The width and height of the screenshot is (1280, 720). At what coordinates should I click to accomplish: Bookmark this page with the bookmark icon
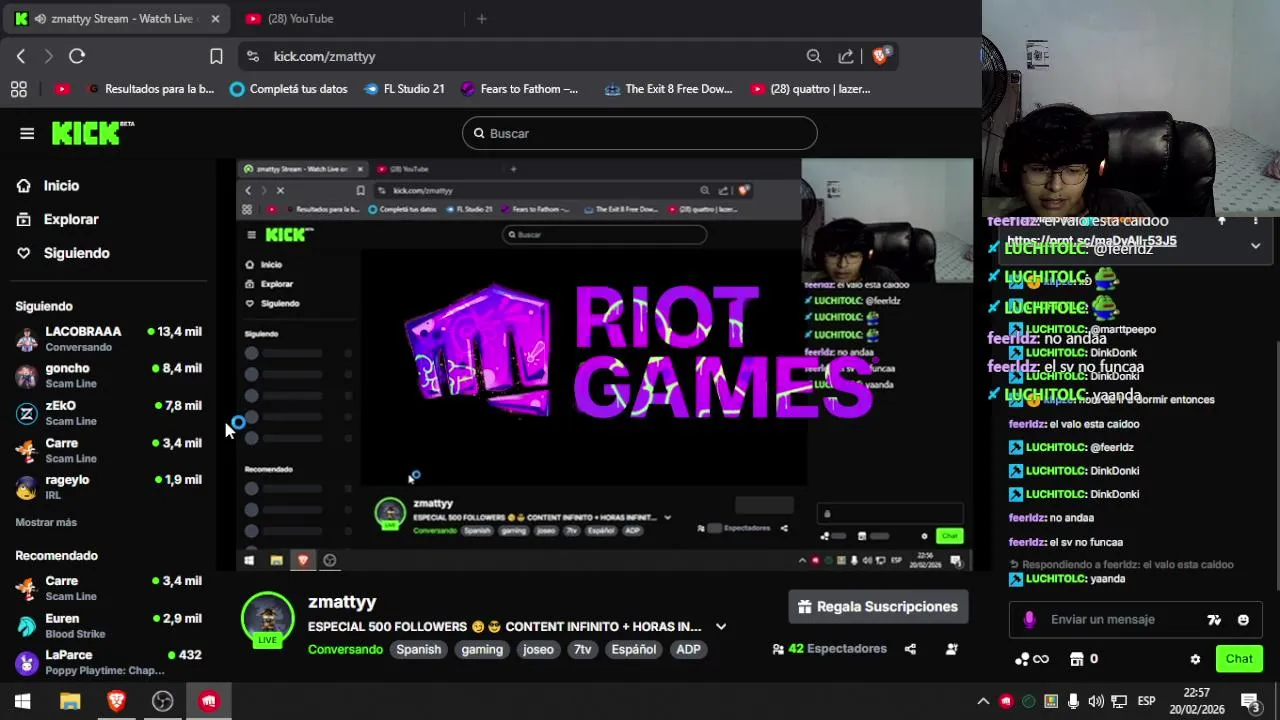coord(216,56)
